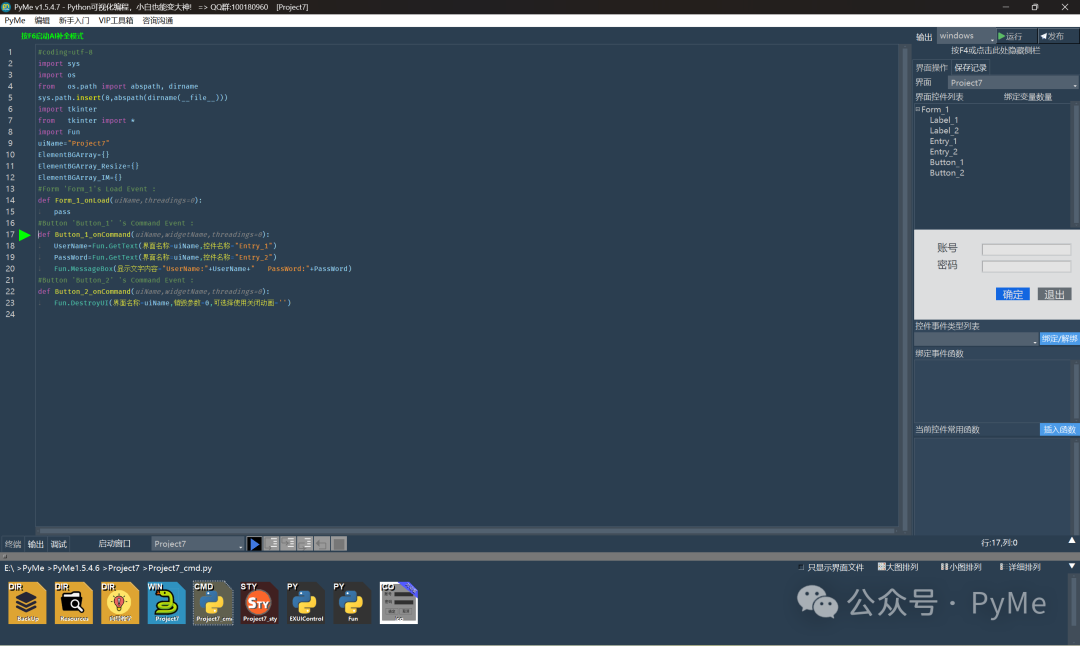
Task: Switch to the 保存记录 tab
Action: point(970,68)
